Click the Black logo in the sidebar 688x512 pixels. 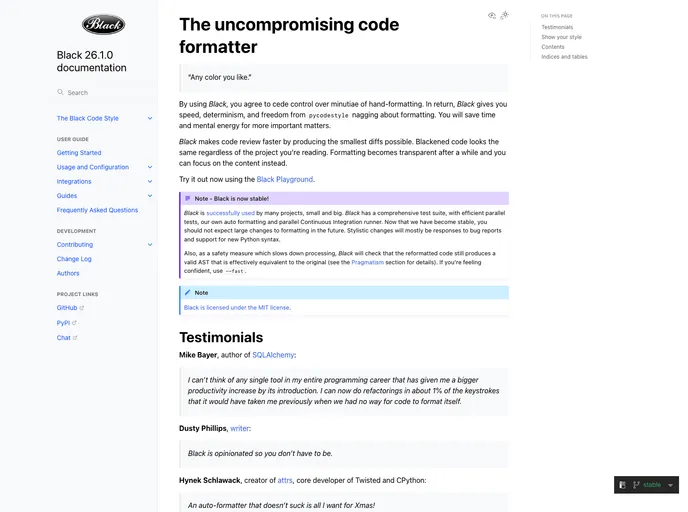[104, 25]
